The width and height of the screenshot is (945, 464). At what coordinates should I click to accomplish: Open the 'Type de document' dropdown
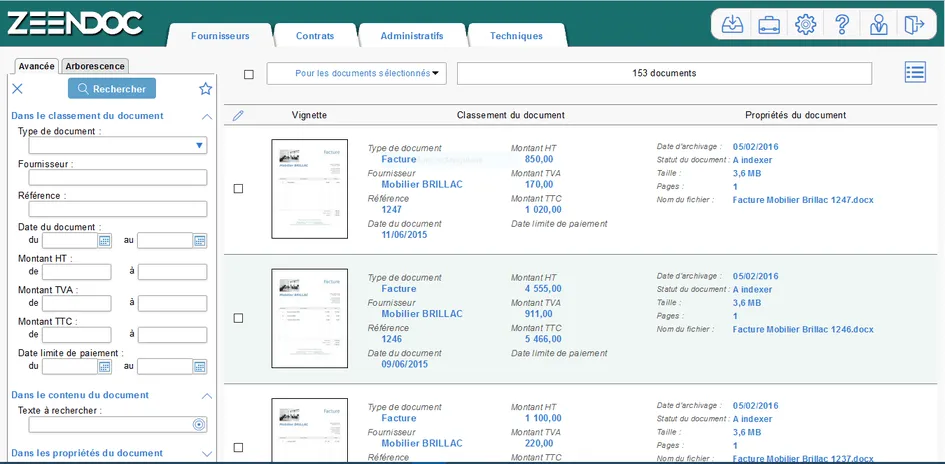click(x=118, y=146)
